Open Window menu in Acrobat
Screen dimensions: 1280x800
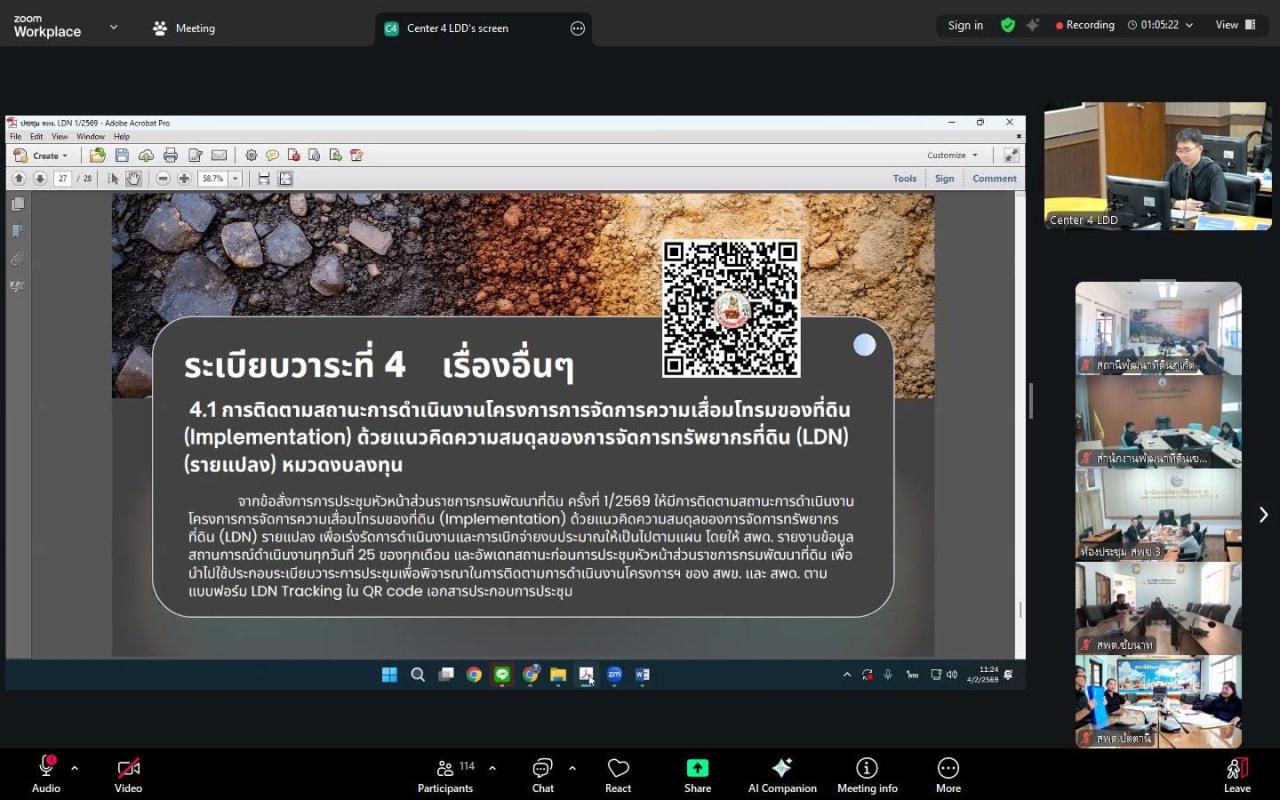tap(90, 137)
